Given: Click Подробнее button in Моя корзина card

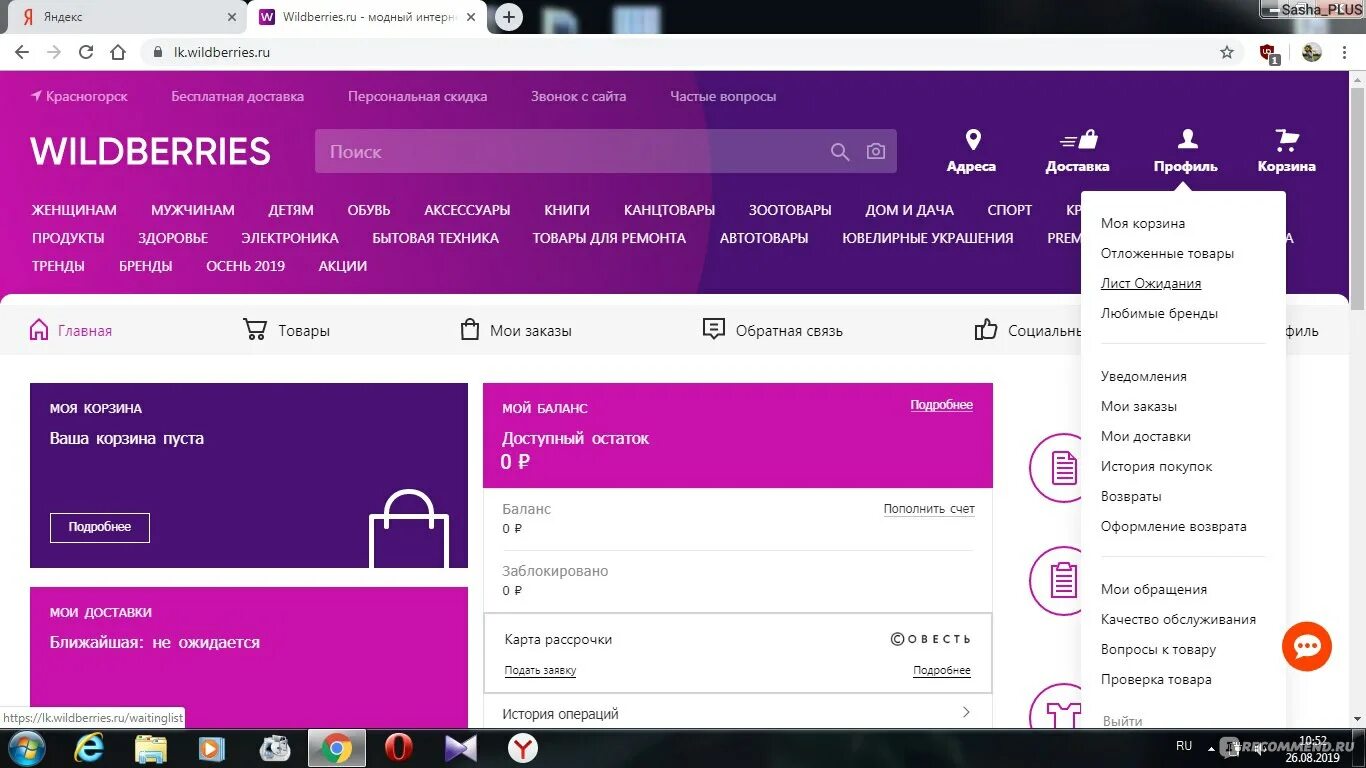Looking at the screenshot, I should coord(100,527).
